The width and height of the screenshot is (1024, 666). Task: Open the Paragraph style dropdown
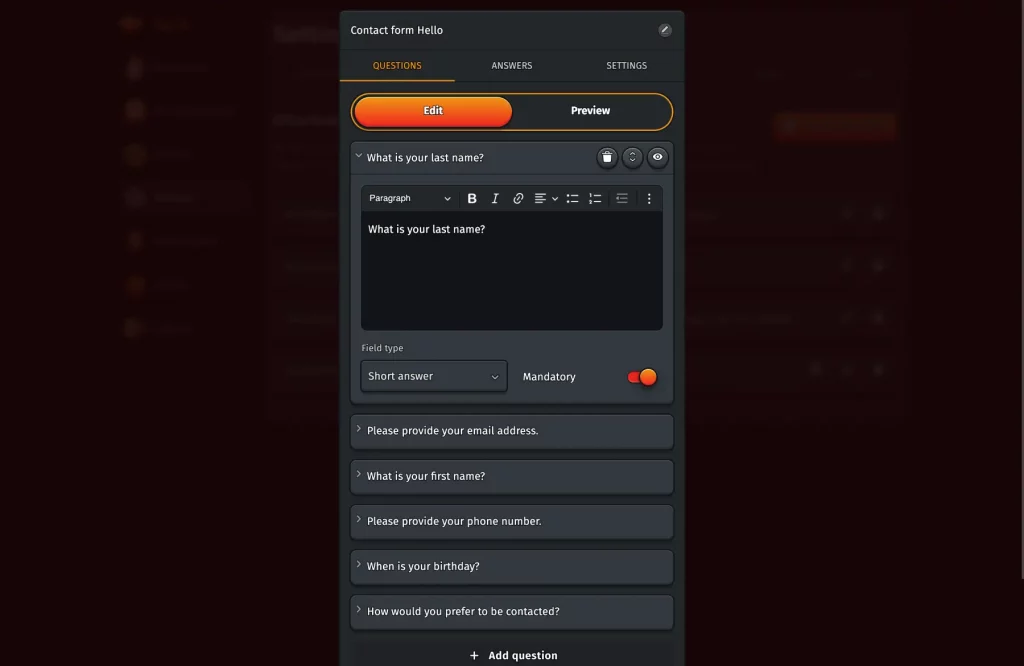(x=410, y=198)
